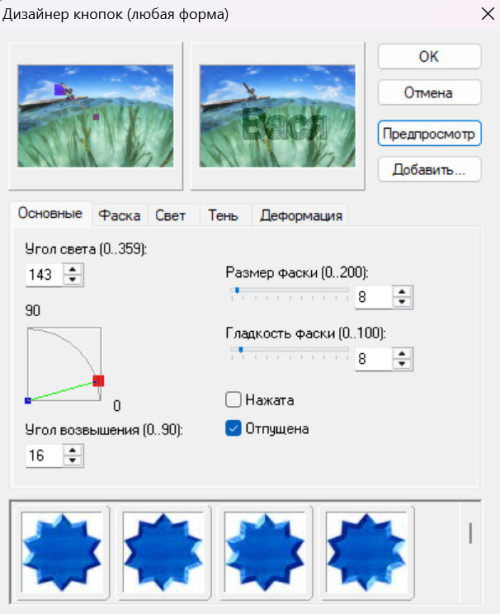
Task: Uncheck the Отпущена checkbox
Action: (x=233, y=428)
